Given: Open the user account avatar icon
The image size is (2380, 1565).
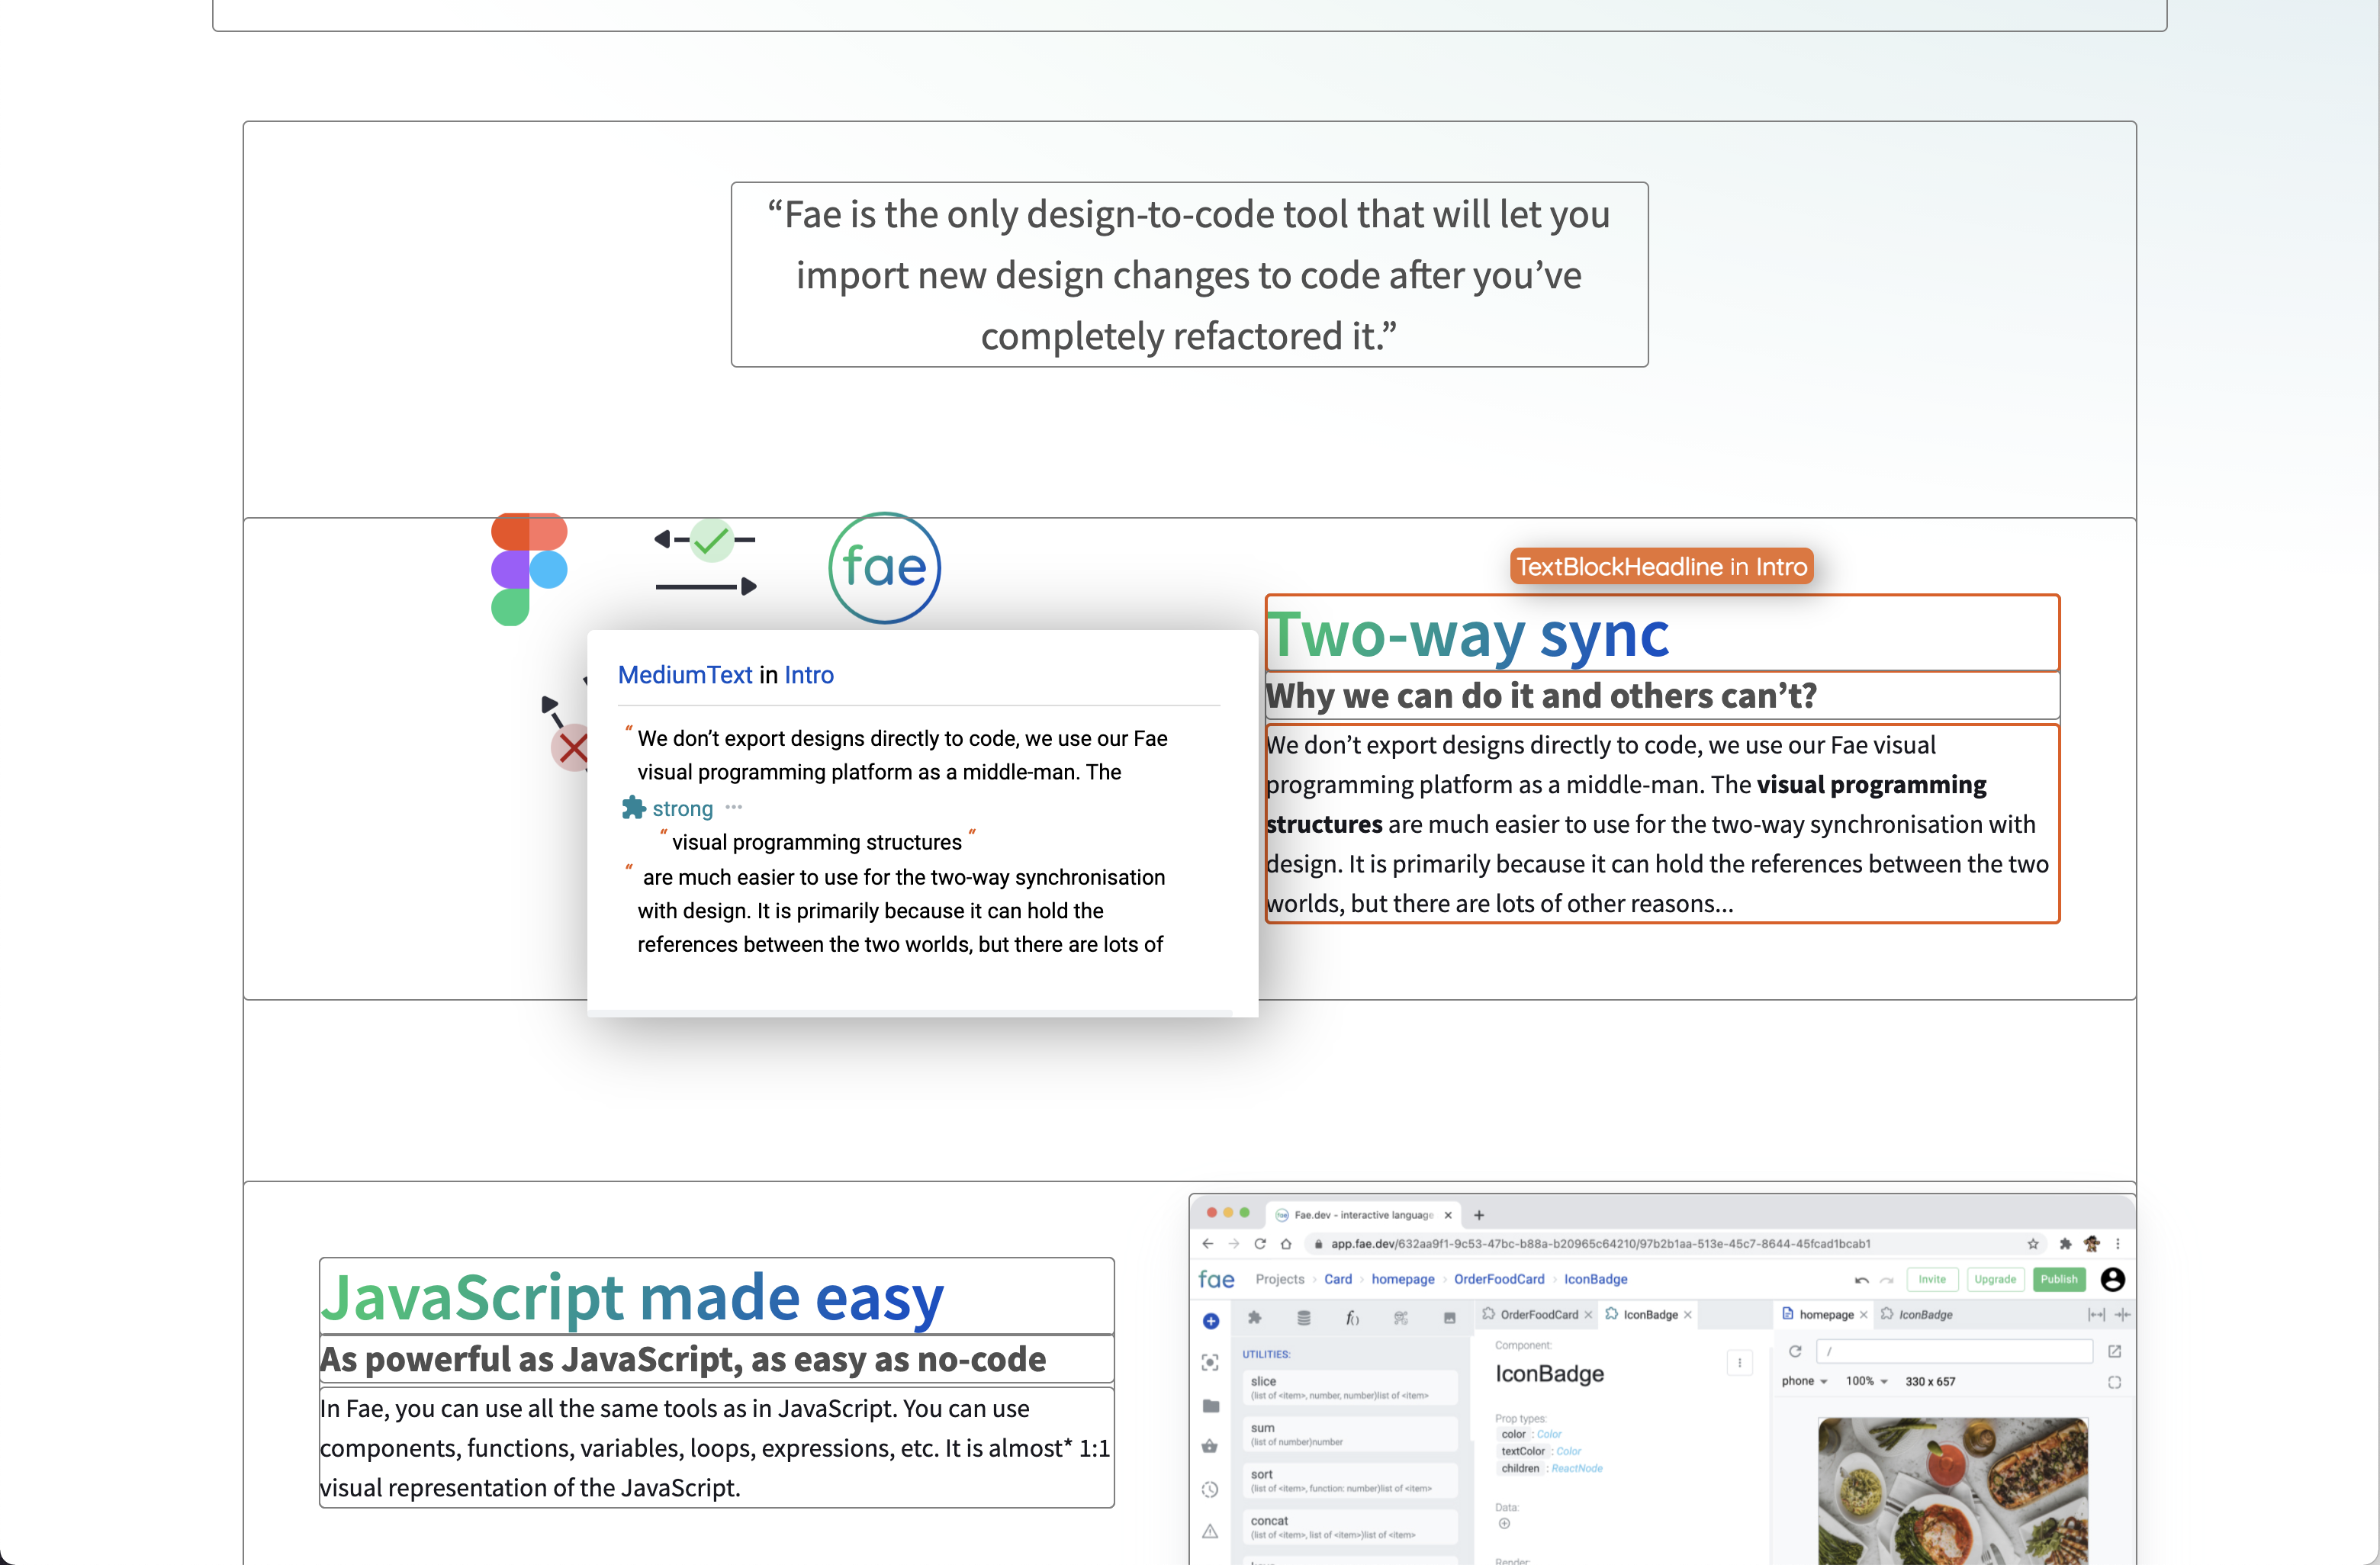Looking at the screenshot, I should click(2113, 1279).
